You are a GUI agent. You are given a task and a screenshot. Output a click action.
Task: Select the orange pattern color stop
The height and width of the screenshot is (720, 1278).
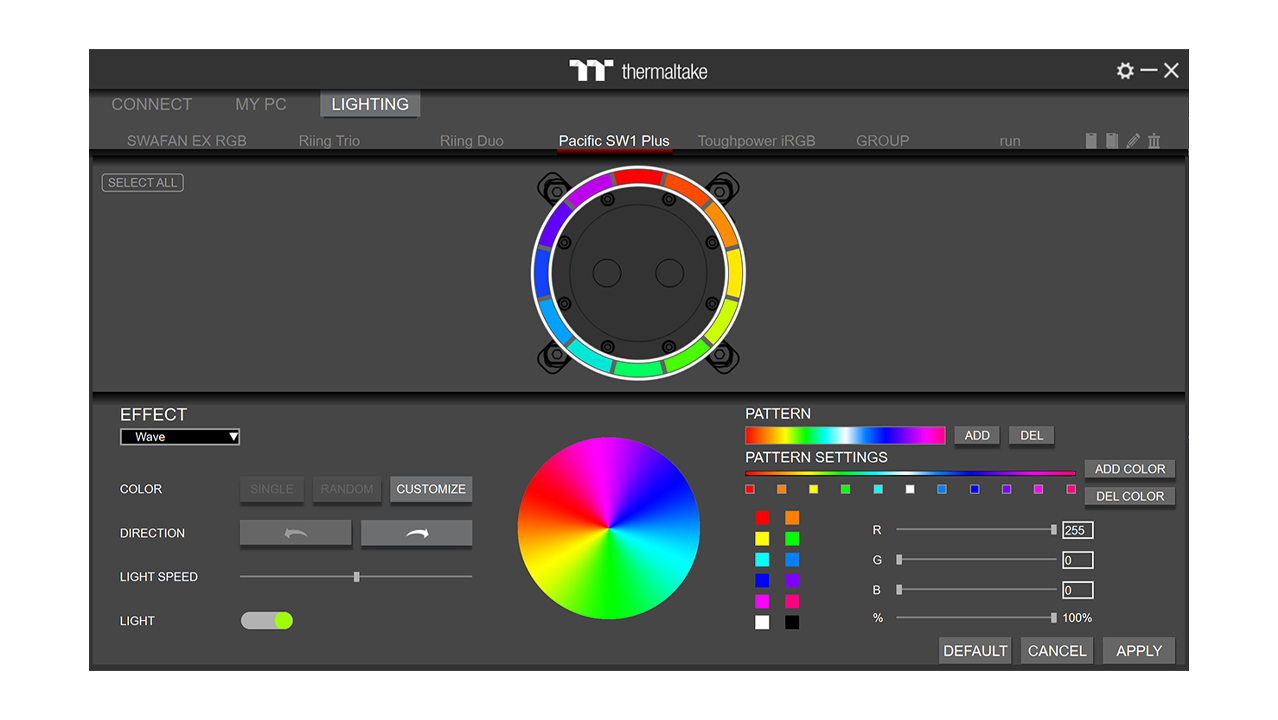coord(782,489)
